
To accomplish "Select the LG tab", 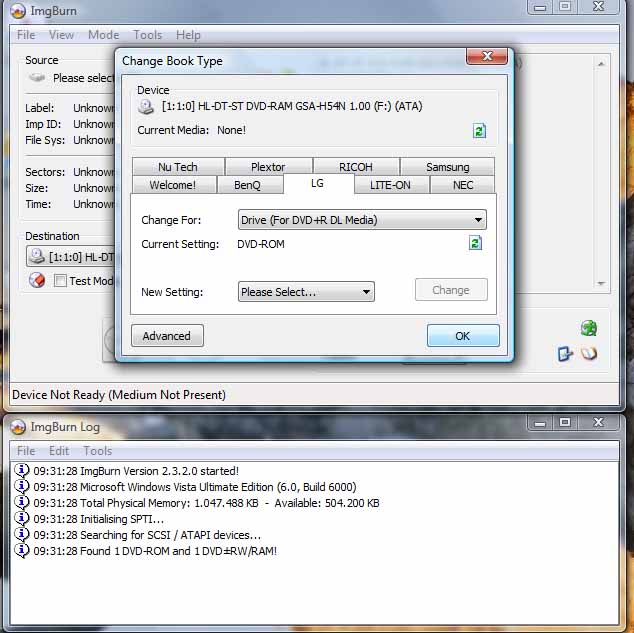I will pos(317,184).
